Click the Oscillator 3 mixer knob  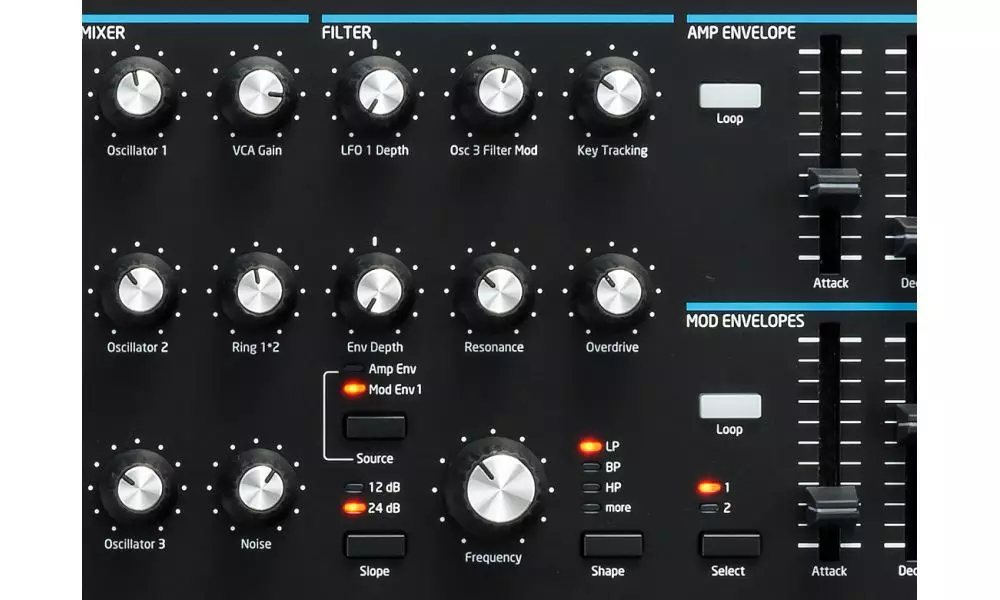[x=138, y=488]
